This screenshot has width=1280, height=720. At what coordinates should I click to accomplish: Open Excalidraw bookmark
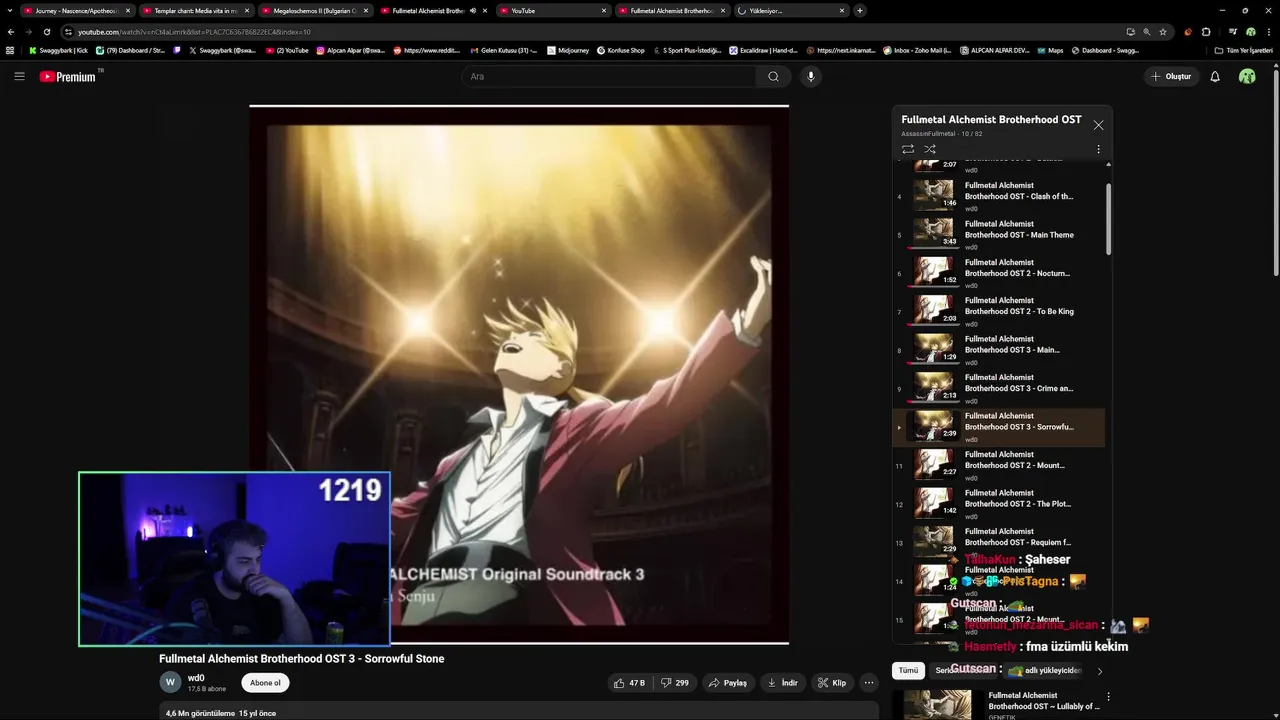[763, 50]
